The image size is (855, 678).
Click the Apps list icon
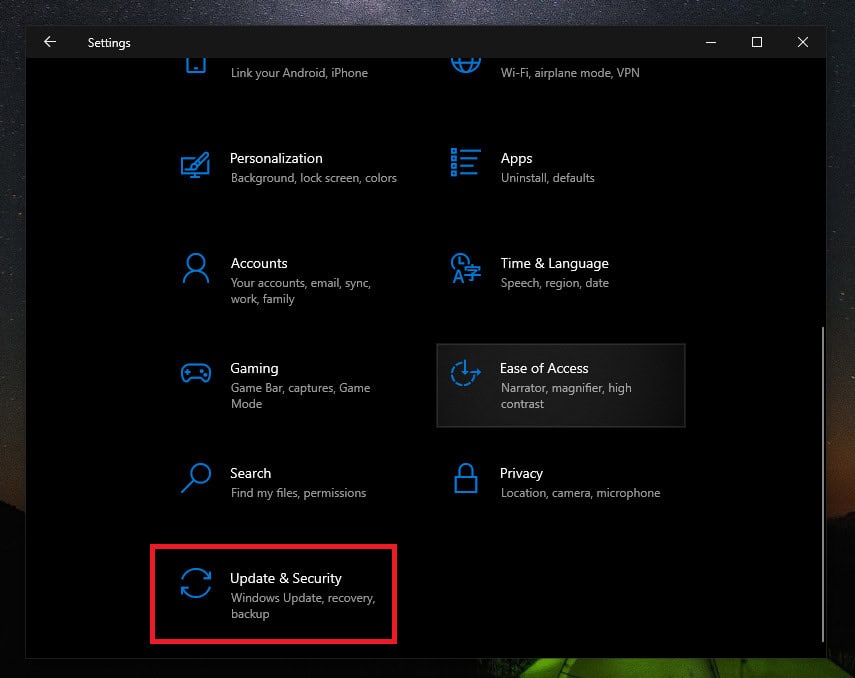(466, 163)
